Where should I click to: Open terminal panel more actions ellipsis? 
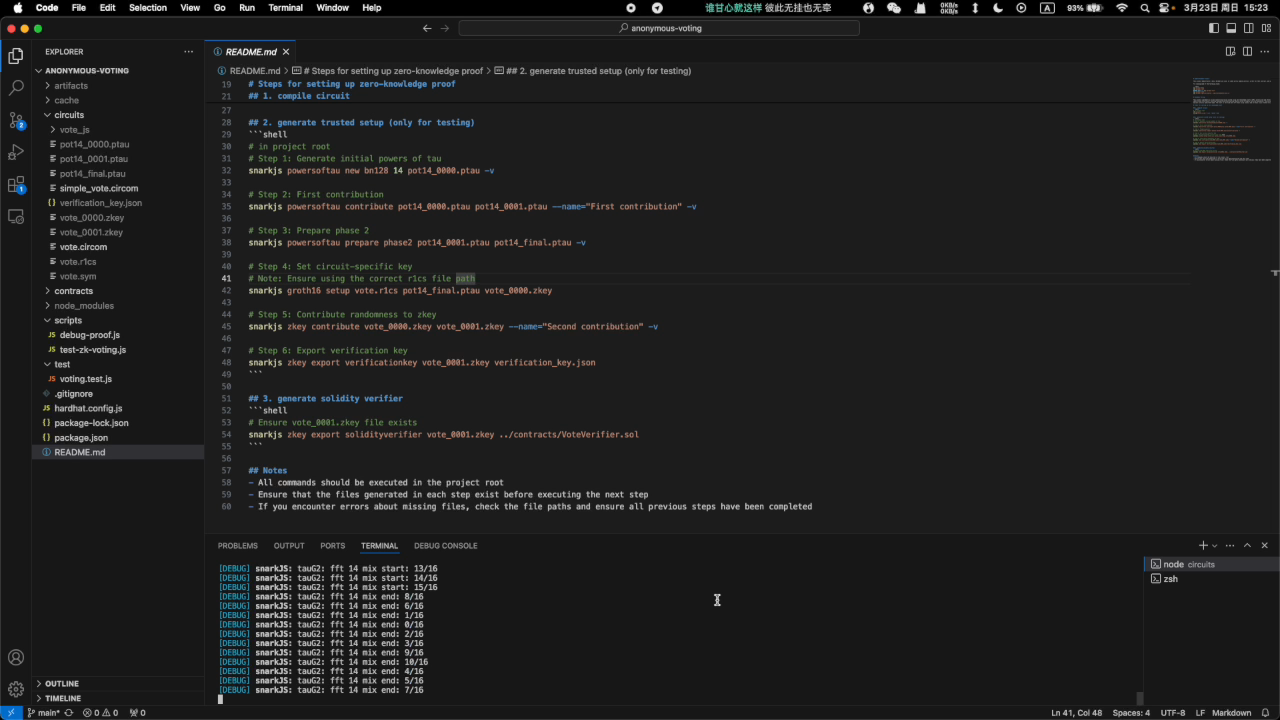click(1230, 545)
